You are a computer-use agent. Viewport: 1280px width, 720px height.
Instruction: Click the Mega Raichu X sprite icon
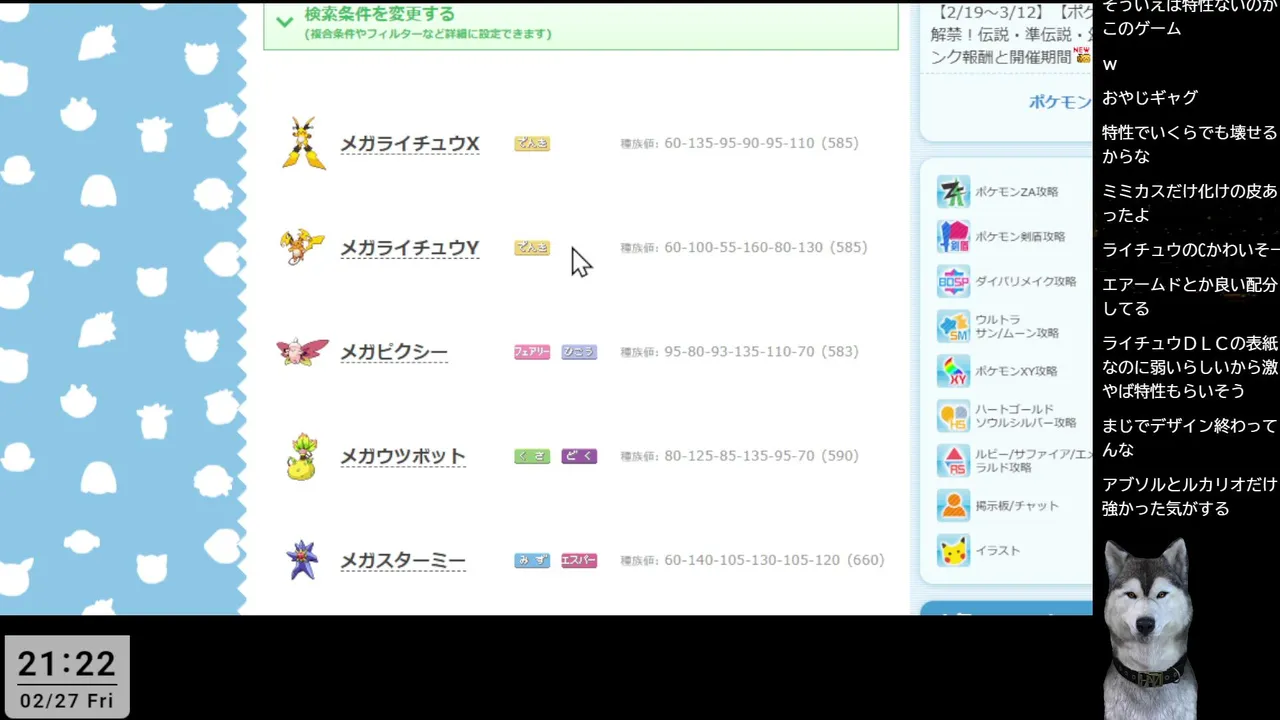click(302, 143)
